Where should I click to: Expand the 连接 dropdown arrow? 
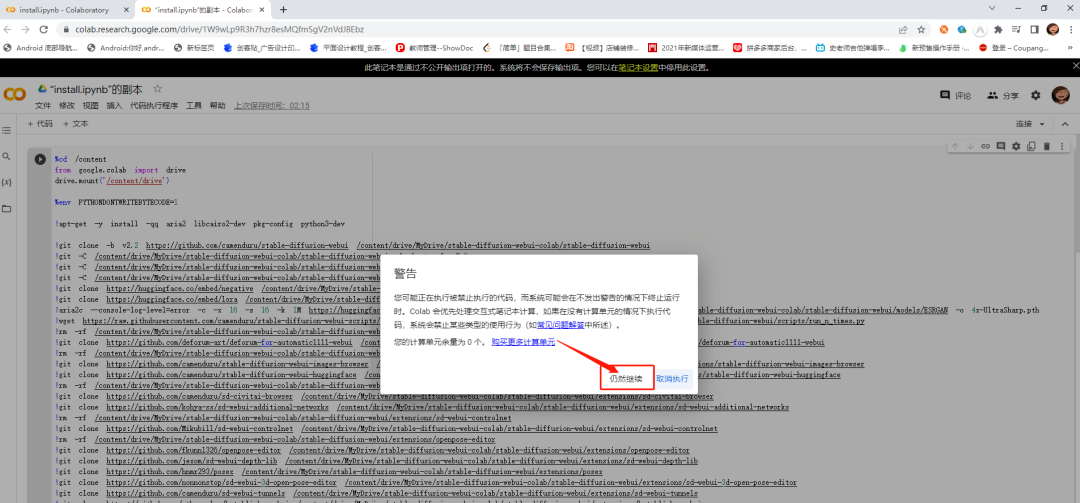point(1042,124)
